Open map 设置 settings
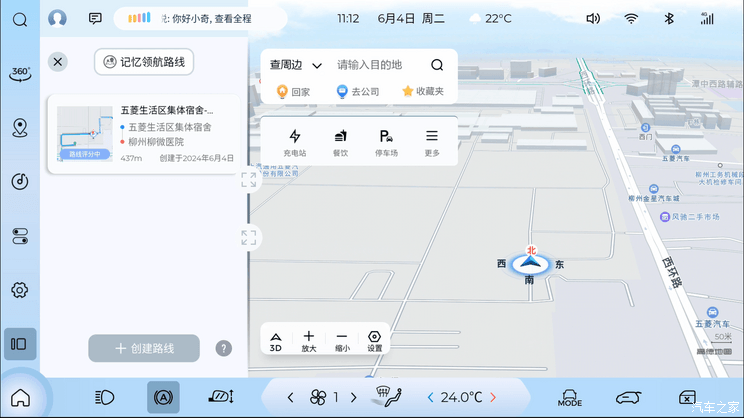744x418 pixels. [x=374, y=342]
